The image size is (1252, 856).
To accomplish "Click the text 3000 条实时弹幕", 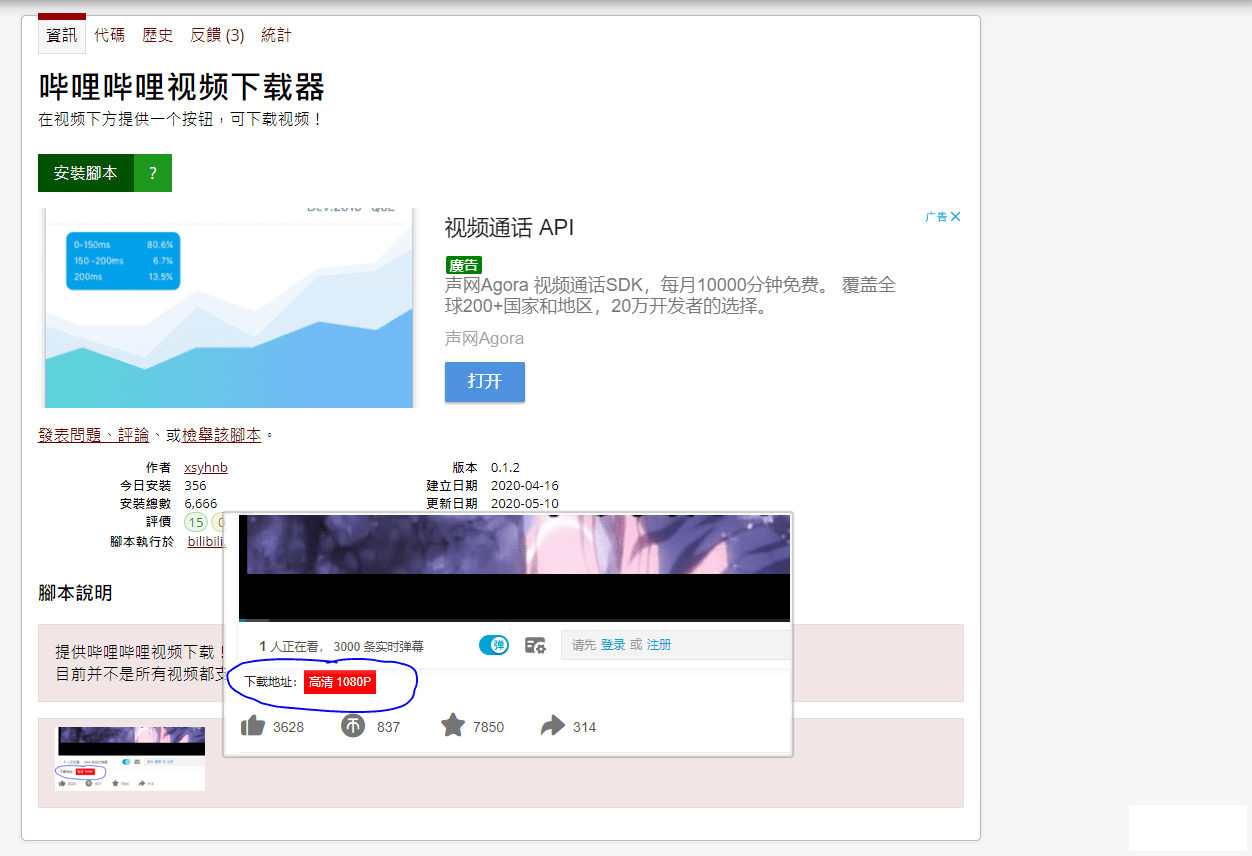I will point(378,647).
